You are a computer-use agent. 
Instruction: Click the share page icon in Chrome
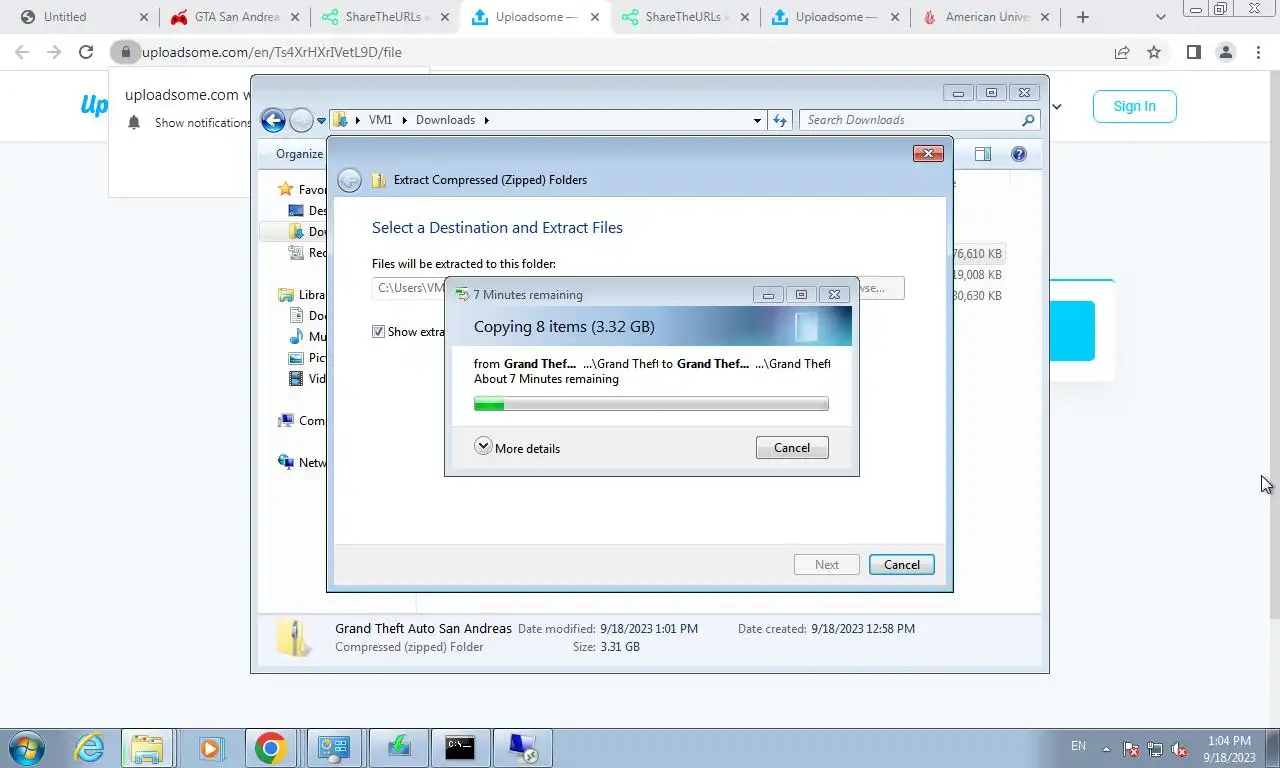[1122, 52]
